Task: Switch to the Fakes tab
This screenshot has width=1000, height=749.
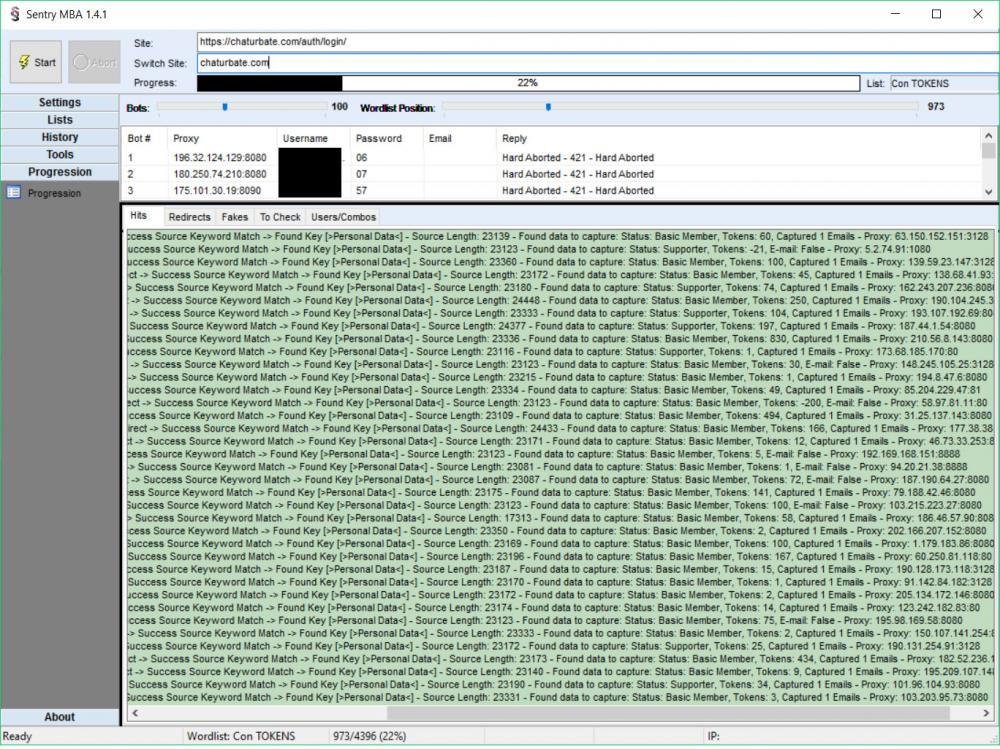Action: click(x=235, y=218)
